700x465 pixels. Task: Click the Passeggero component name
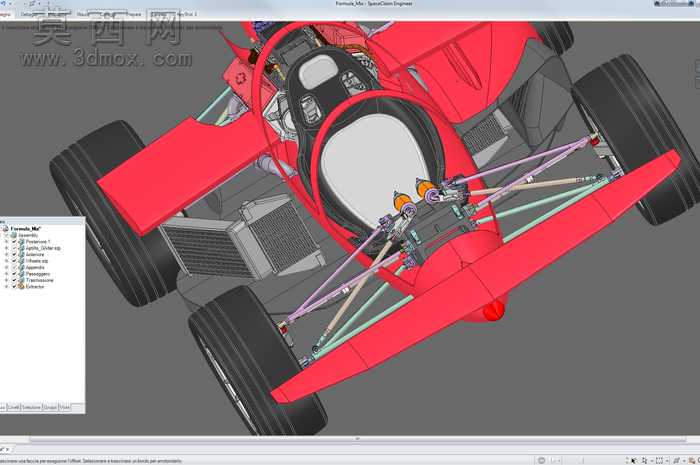click(38, 274)
